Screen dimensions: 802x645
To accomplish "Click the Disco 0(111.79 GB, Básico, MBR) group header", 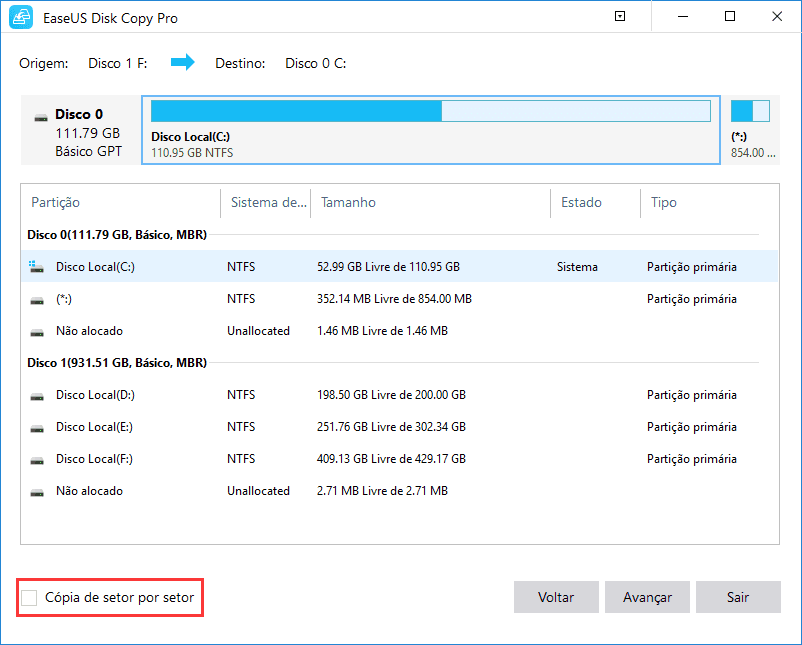I will (117, 235).
